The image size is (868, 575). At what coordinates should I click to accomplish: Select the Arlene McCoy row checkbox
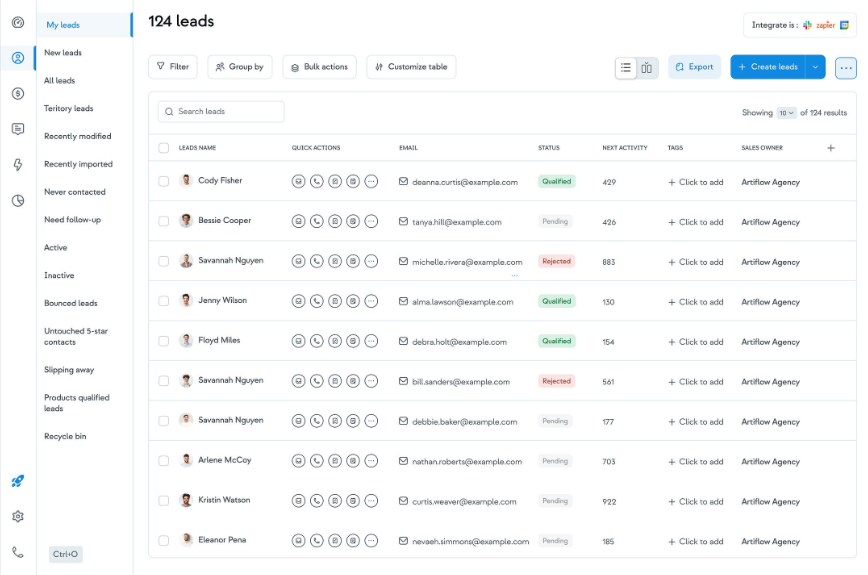point(163,460)
